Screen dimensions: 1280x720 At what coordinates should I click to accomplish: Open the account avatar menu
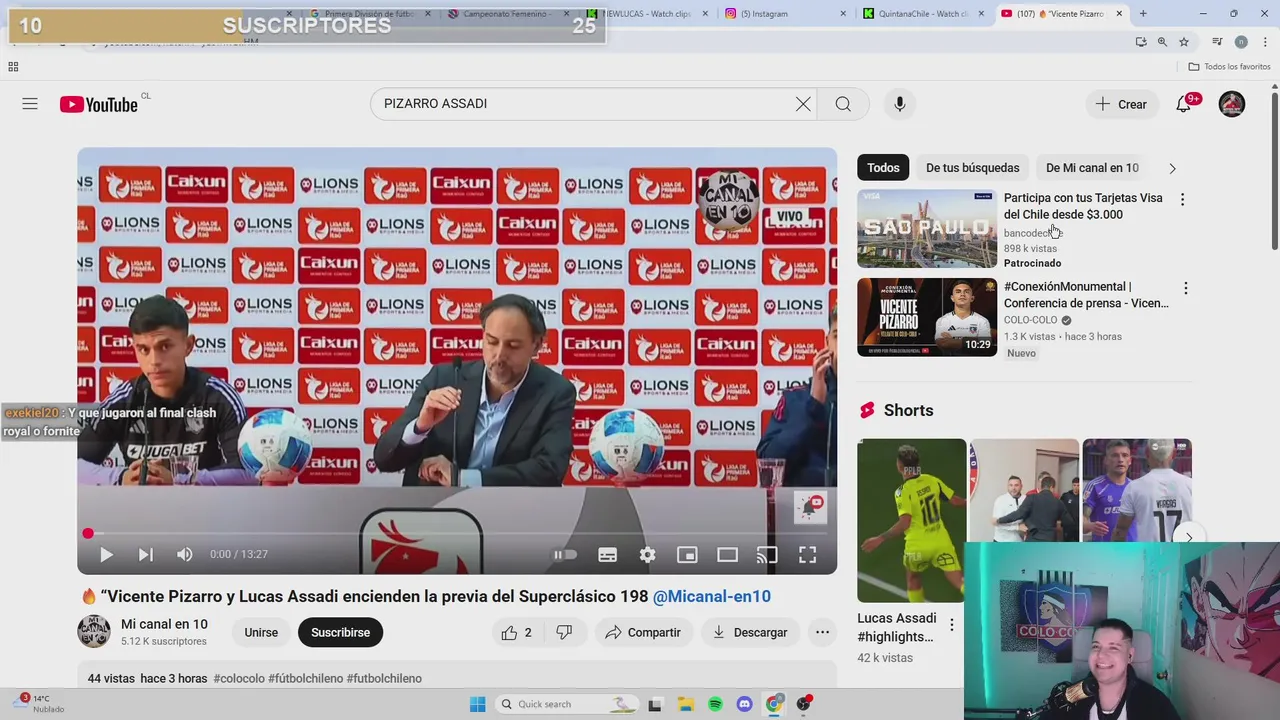pyautogui.click(x=1232, y=104)
